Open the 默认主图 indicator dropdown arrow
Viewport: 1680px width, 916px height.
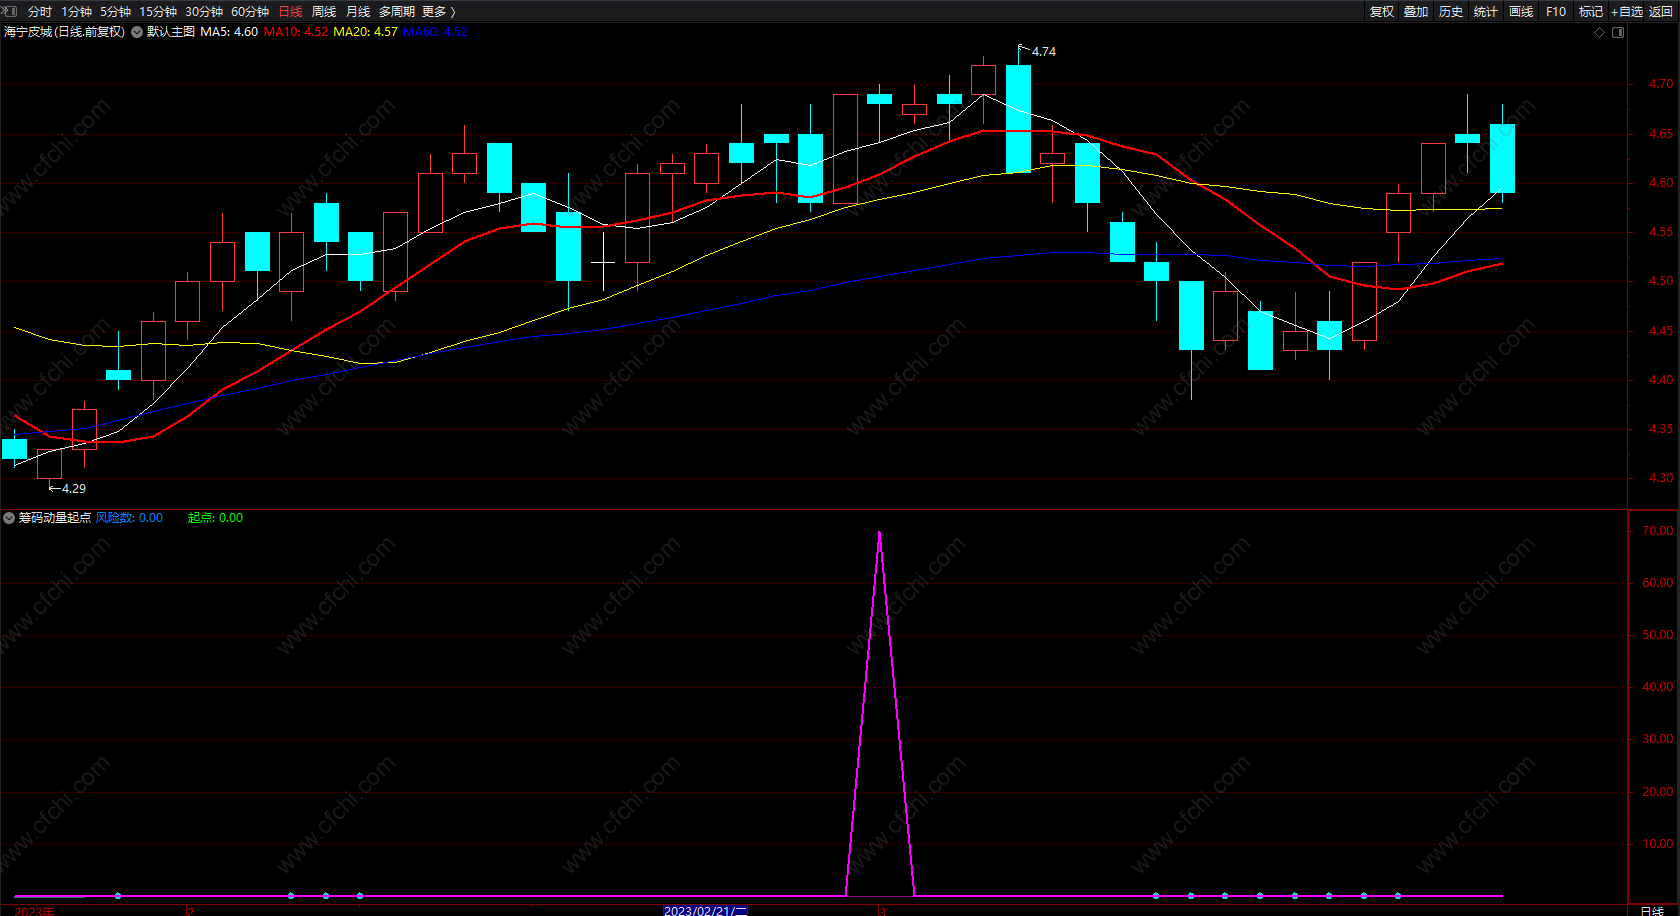click(x=137, y=32)
